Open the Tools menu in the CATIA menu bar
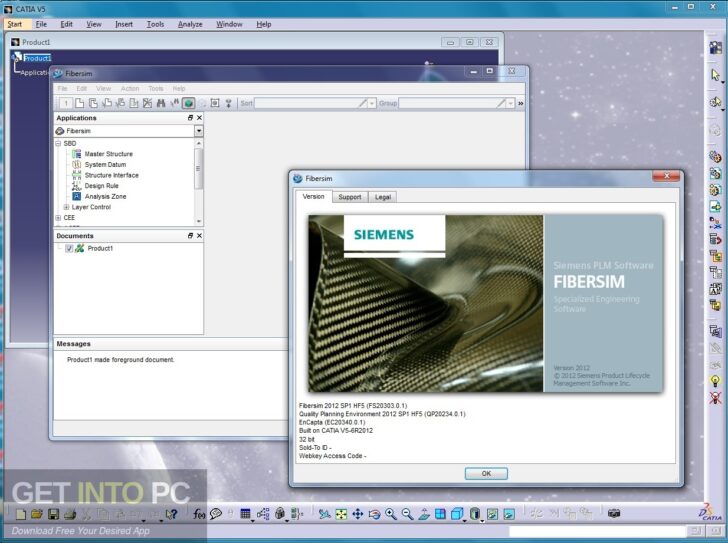Viewport: 728px width, 543px height. (155, 24)
